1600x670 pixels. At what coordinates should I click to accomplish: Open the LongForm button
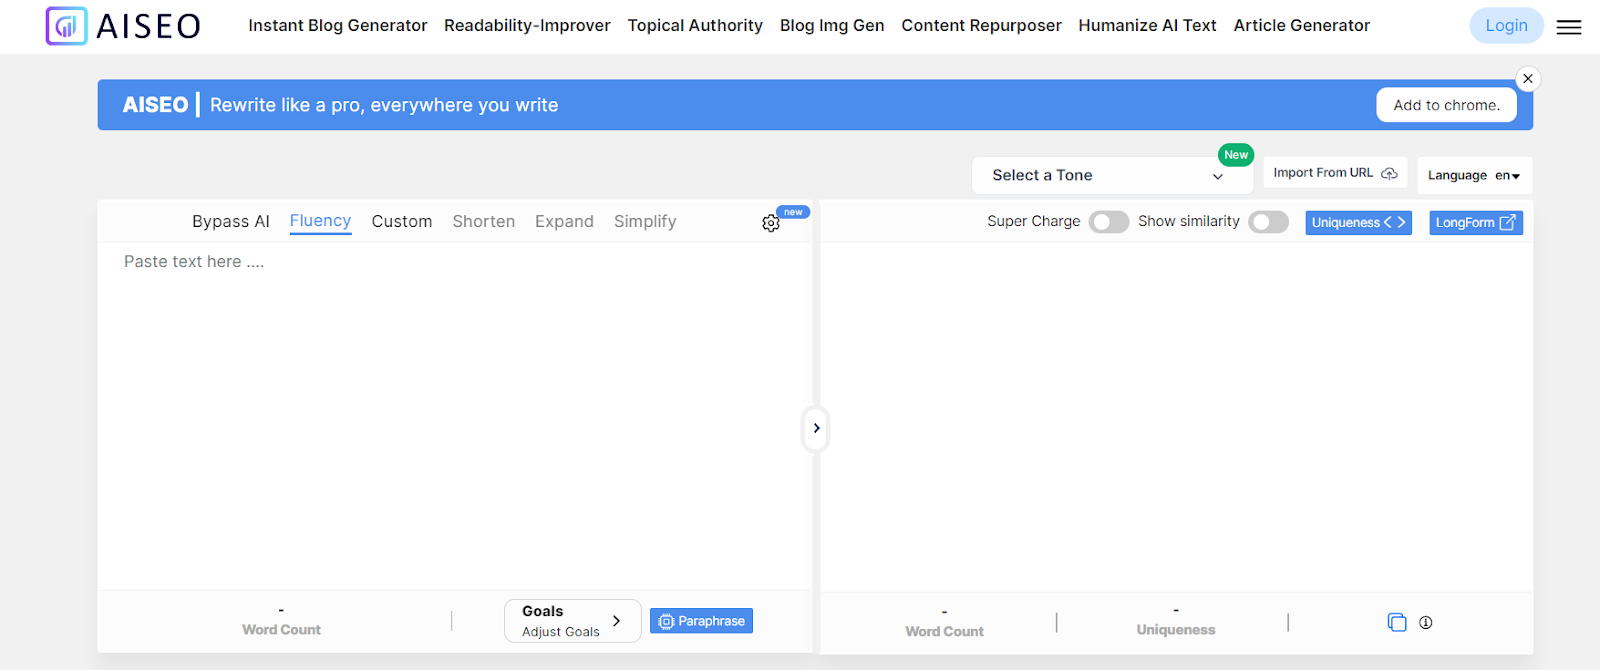click(1476, 222)
